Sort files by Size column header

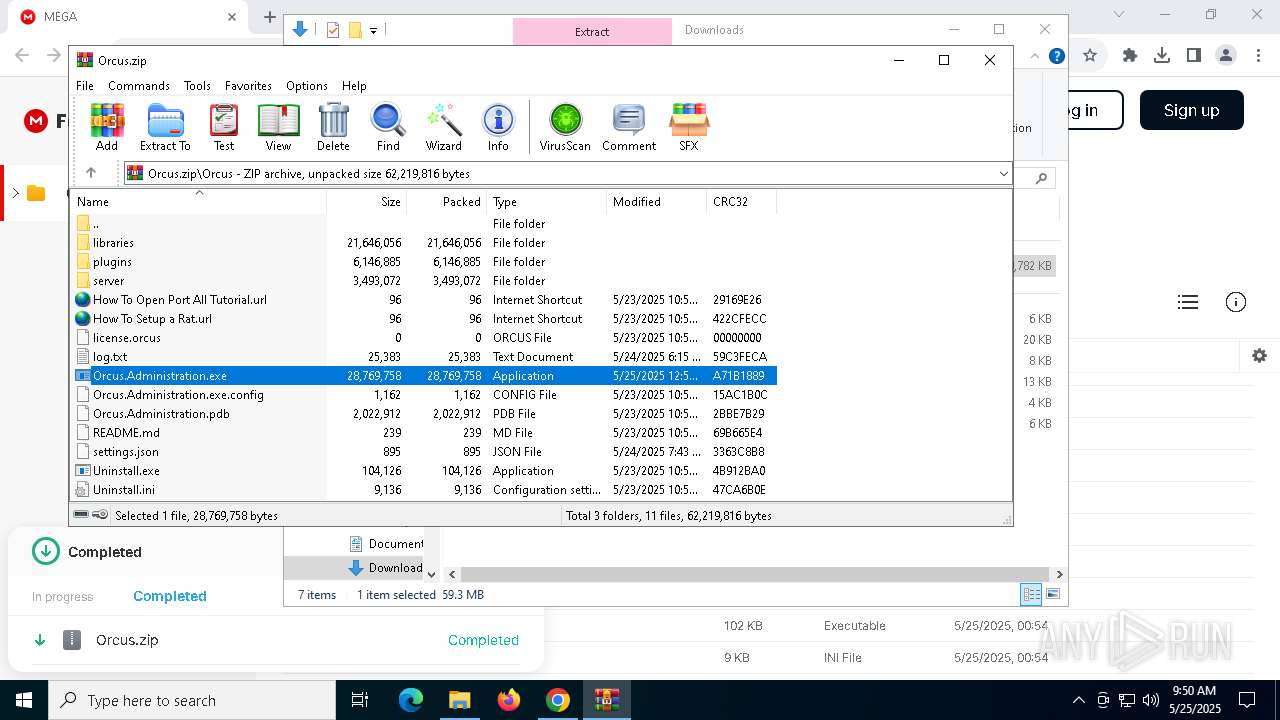(x=367, y=202)
